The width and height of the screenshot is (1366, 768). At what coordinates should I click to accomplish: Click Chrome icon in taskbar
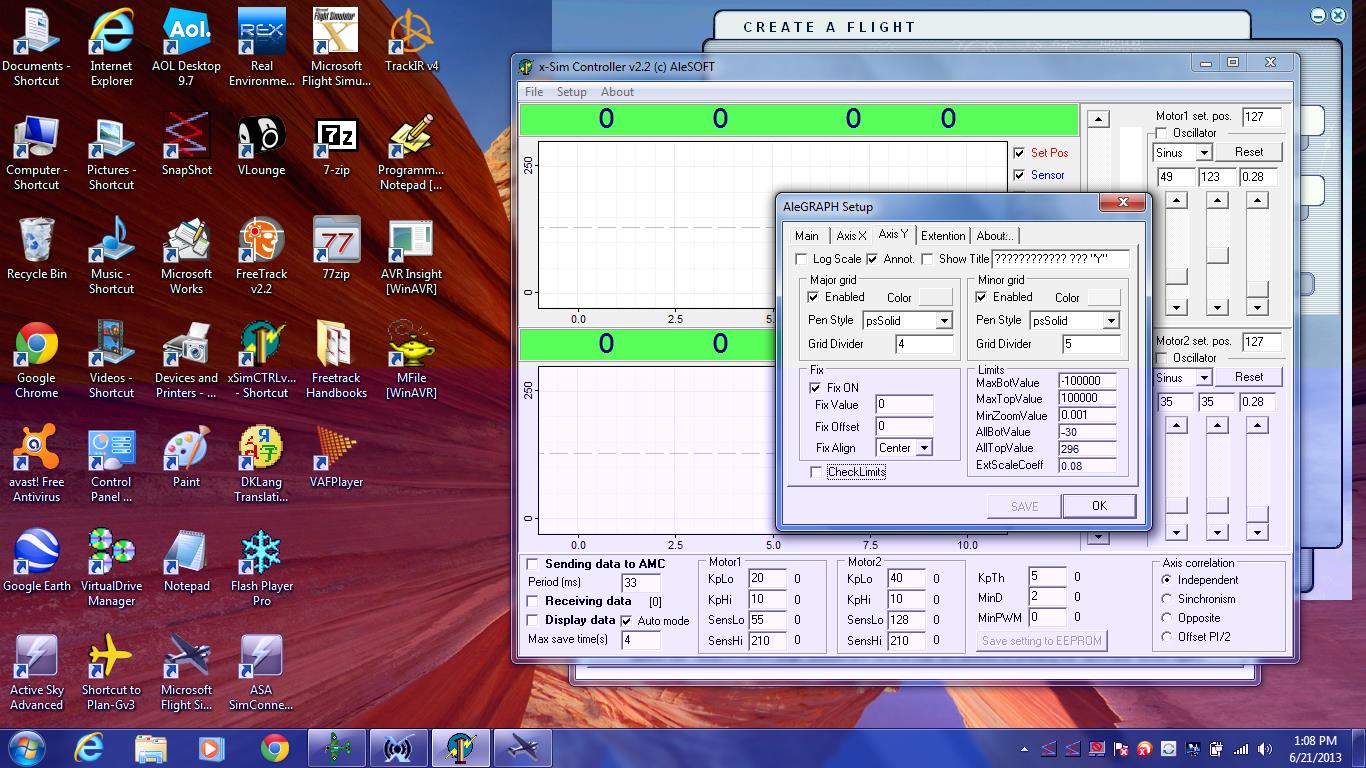(275, 748)
